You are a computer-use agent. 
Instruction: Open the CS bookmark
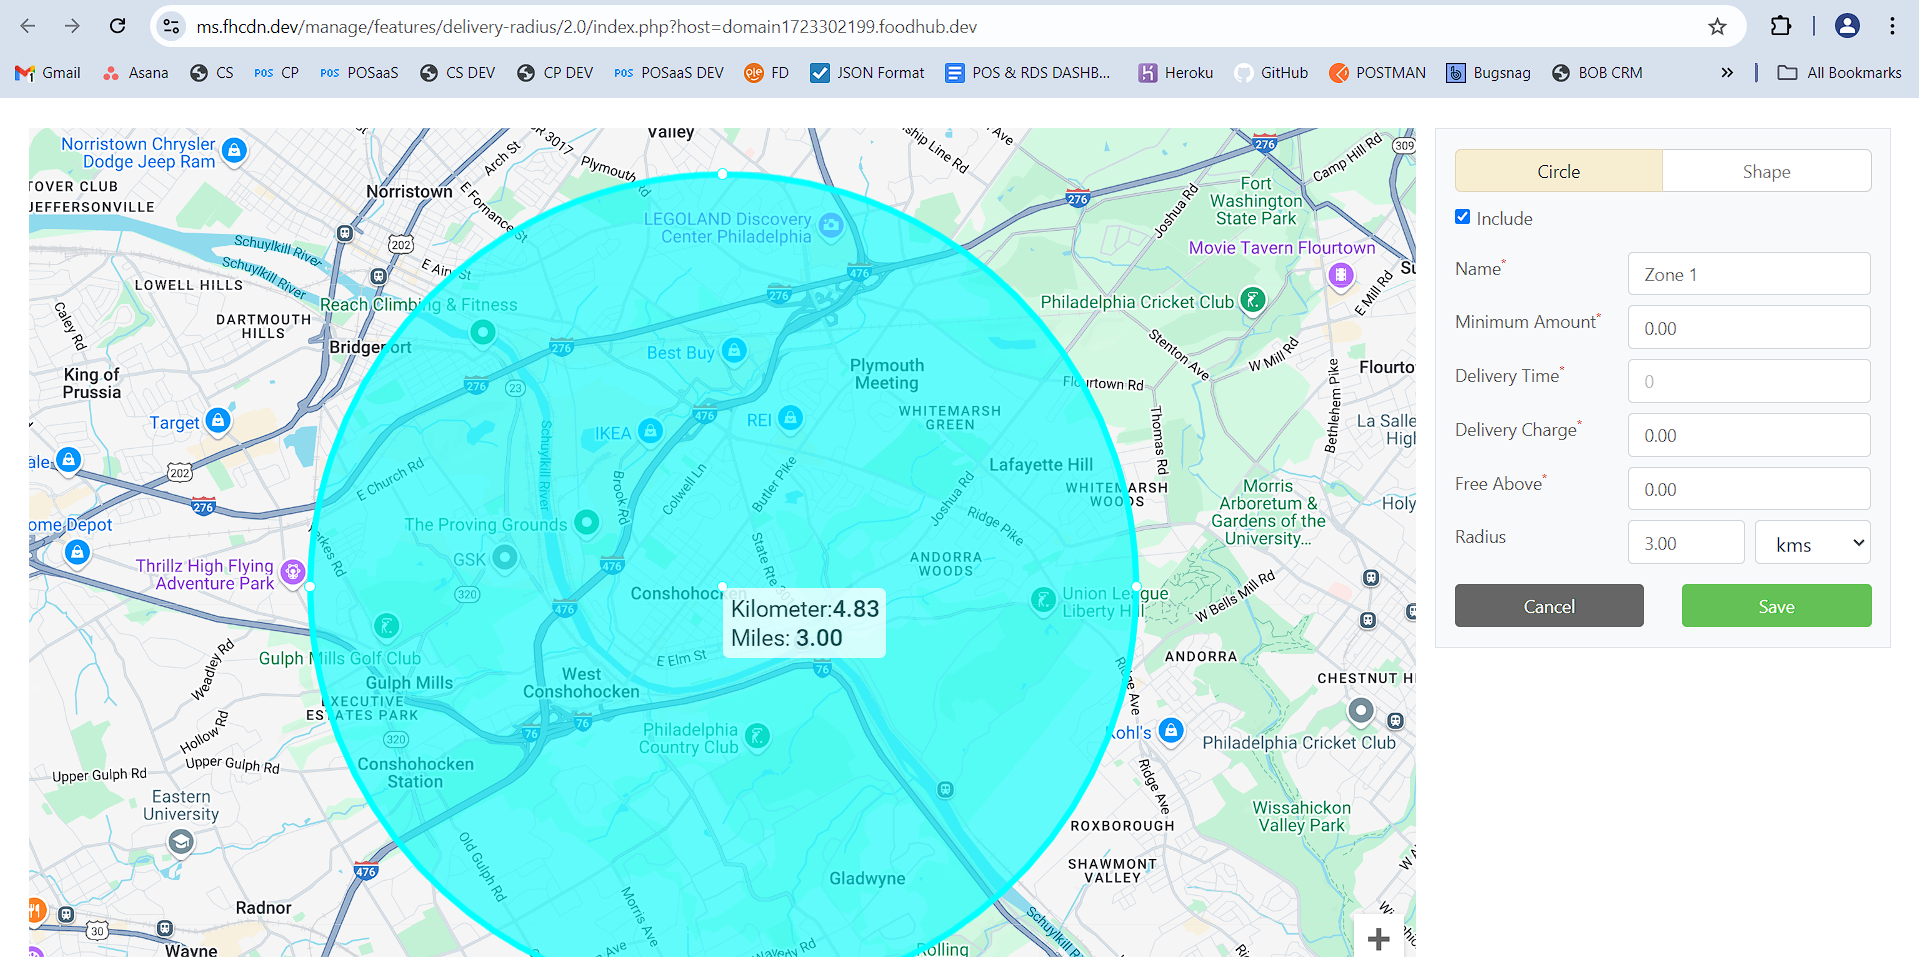pyautogui.click(x=212, y=73)
